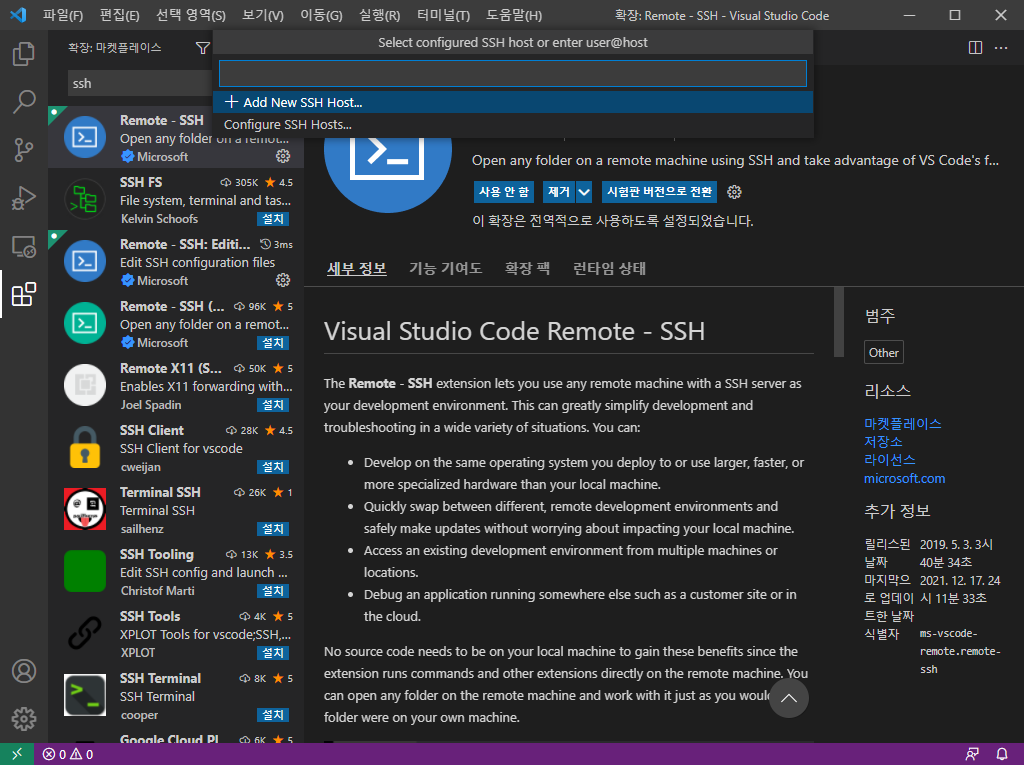Screen dimensions: 1024x765
Task: Install the SSH Client extension
Action: pyautogui.click(x=273, y=467)
